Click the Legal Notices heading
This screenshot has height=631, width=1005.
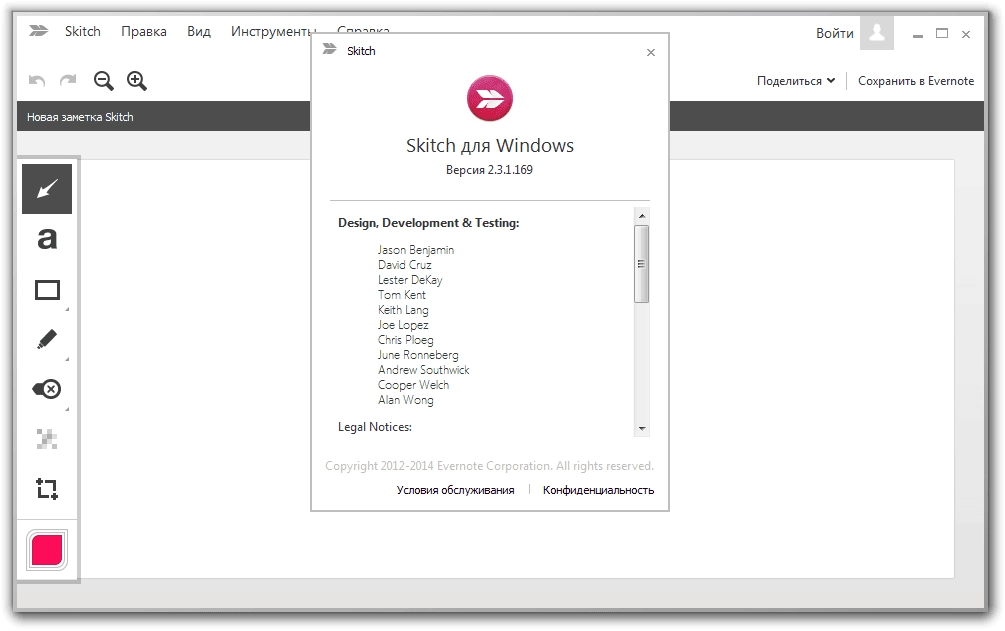(x=375, y=427)
